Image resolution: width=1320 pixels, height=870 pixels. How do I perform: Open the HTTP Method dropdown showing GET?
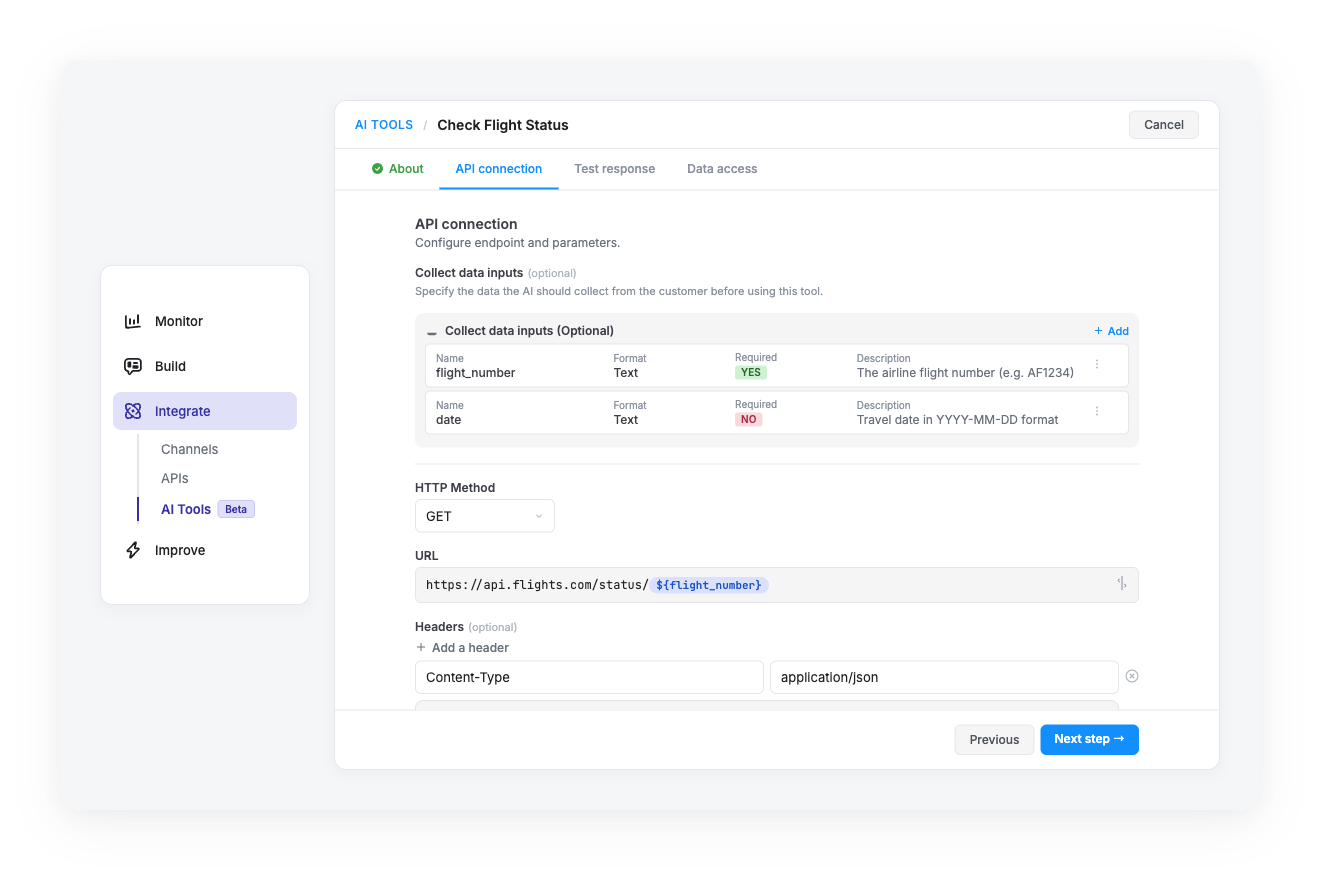[484, 515]
